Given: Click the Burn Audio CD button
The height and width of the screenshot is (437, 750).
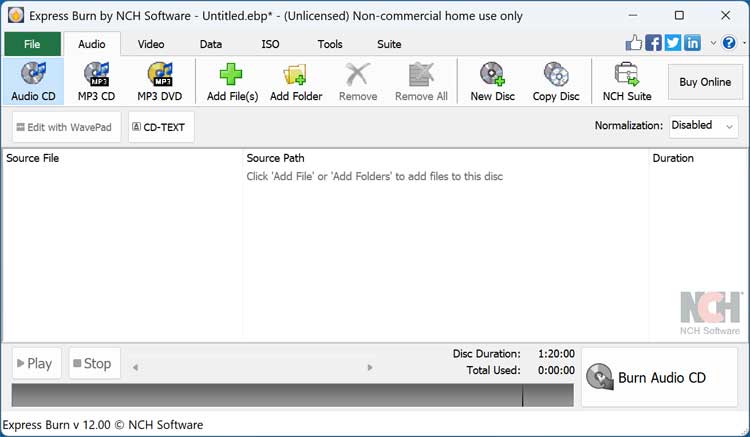Looking at the screenshot, I should click(x=659, y=377).
